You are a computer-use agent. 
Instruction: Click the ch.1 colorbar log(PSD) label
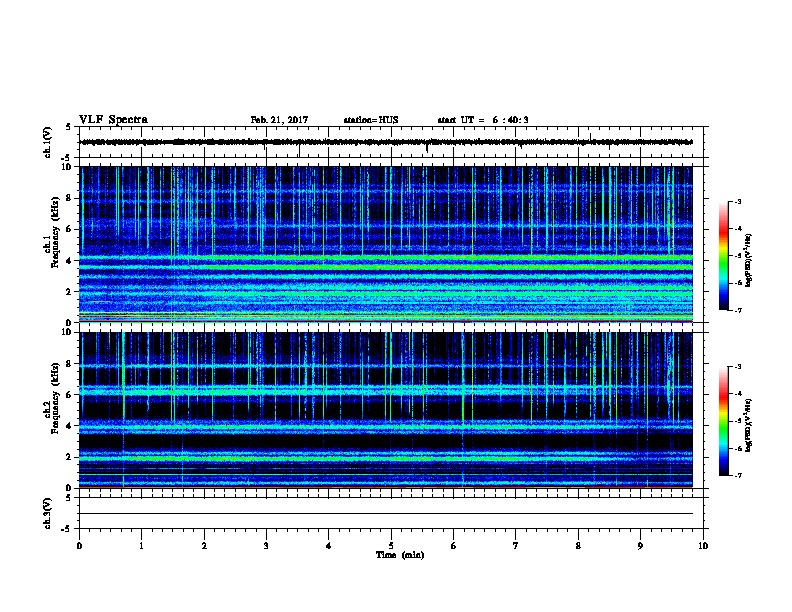click(748, 260)
